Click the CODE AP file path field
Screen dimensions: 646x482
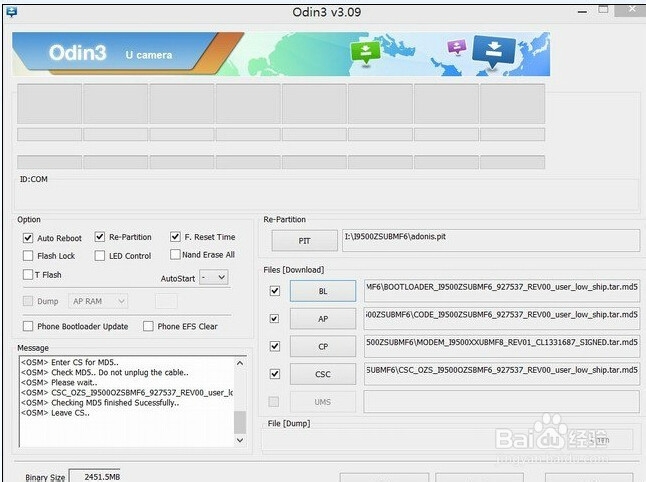[501, 318]
